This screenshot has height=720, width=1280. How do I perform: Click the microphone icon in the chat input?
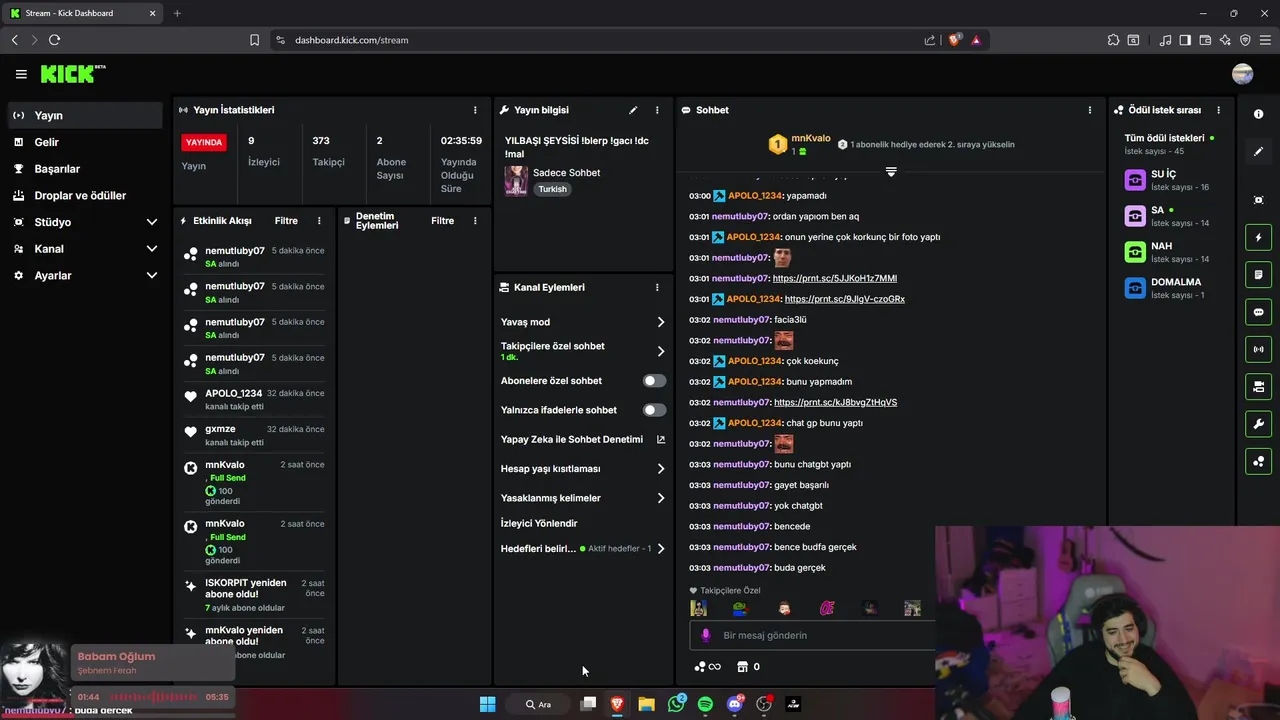coord(706,635)
